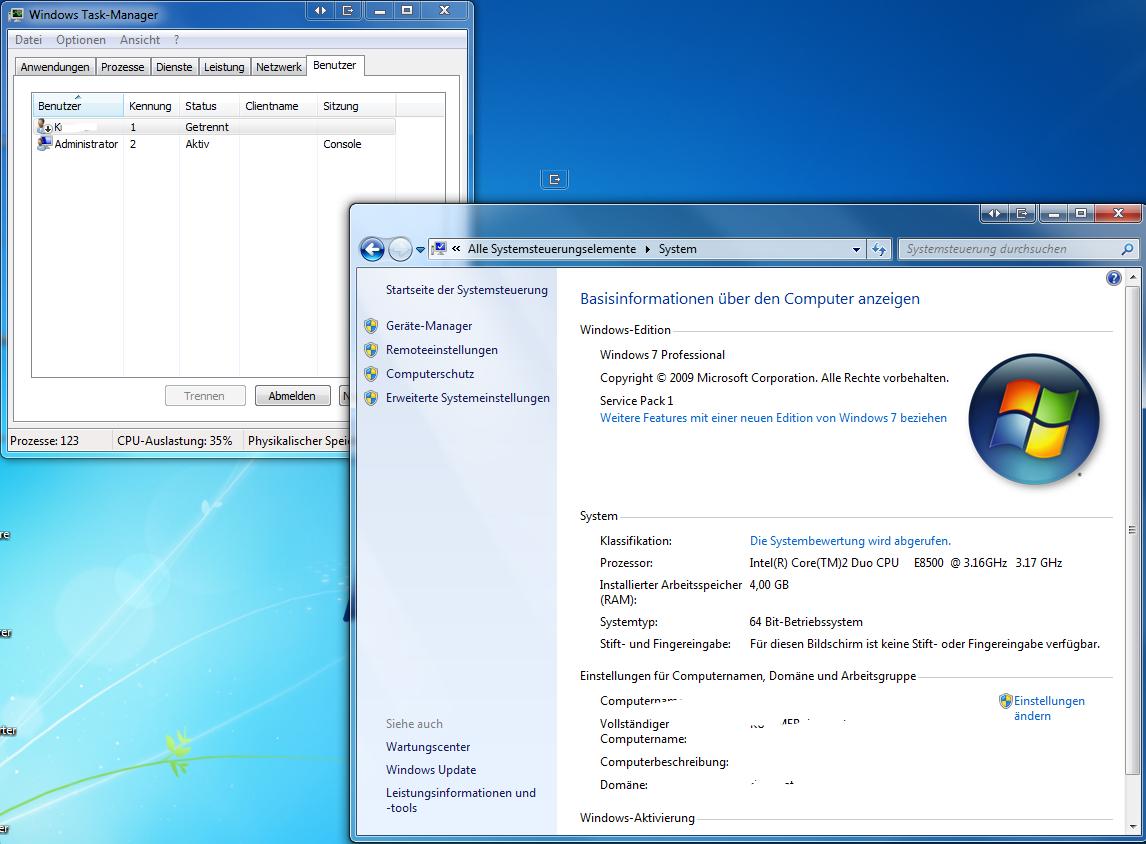The image size is (1146, 844).
Task: Click the shield icon next to Computerschutz
Action: coord(371,374)
